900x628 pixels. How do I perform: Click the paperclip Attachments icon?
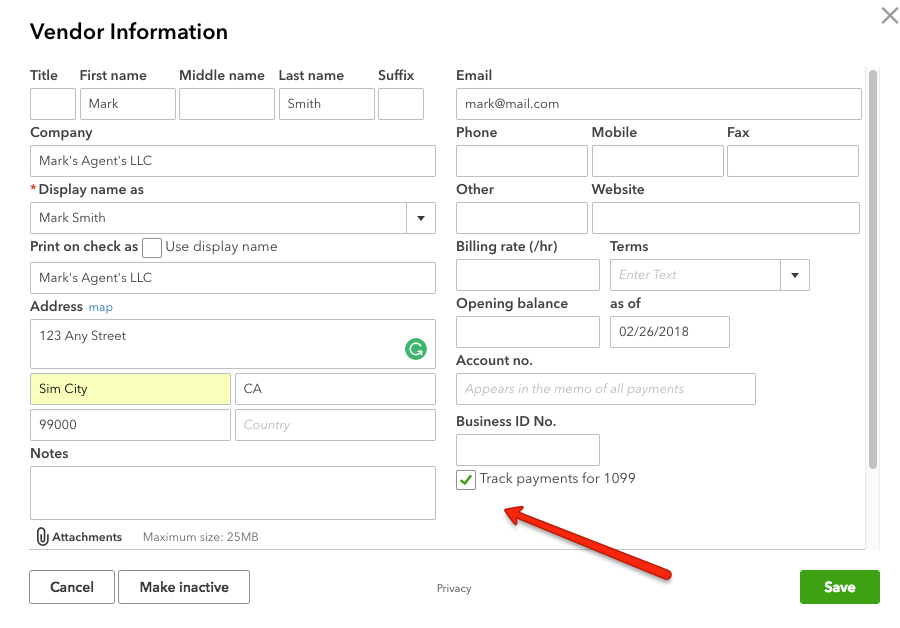42,537
